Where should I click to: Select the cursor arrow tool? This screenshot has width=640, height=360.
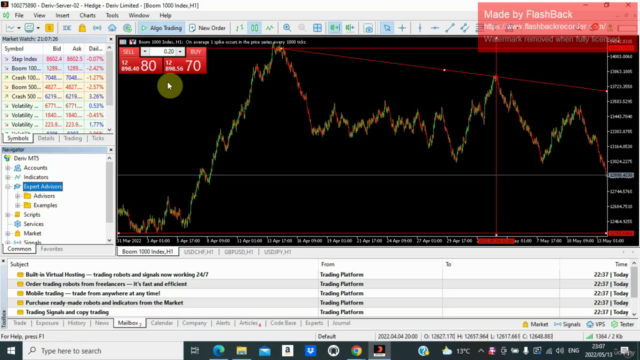tap(387, 28)
